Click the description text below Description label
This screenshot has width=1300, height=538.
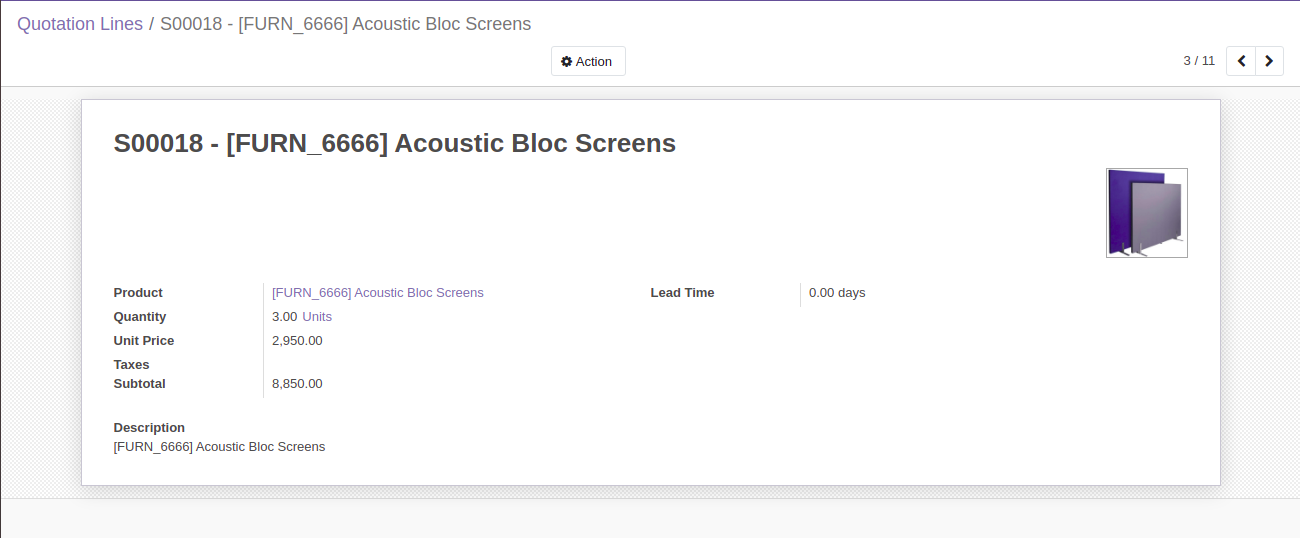[x=219, y=447]
